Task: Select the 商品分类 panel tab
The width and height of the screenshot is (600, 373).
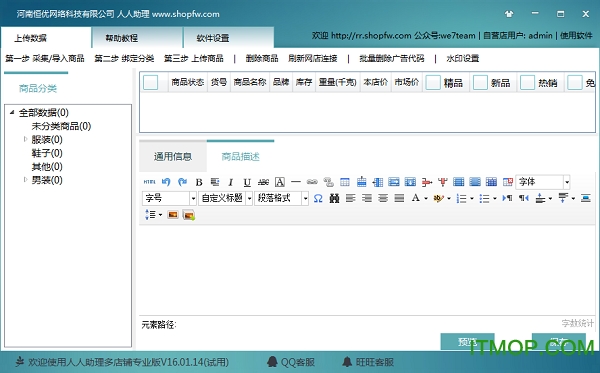Action: [38, 89]
